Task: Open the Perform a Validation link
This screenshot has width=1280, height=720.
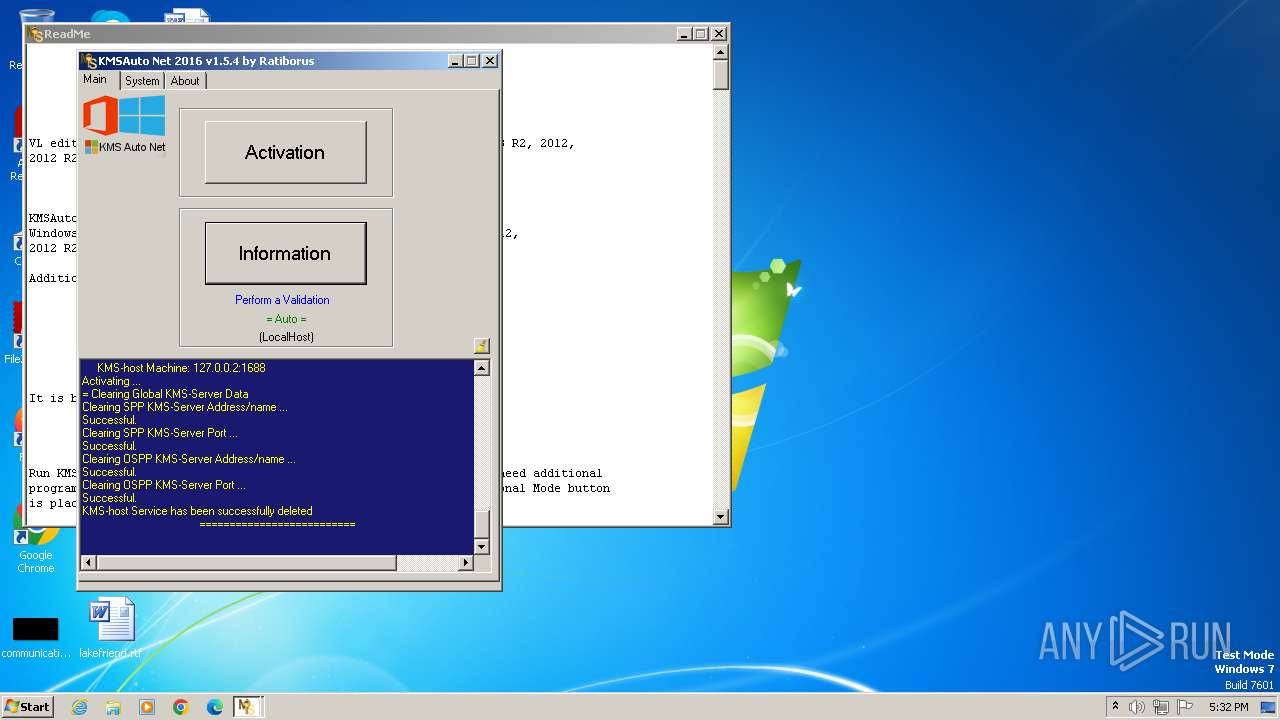Action: [x=282, y=300]
